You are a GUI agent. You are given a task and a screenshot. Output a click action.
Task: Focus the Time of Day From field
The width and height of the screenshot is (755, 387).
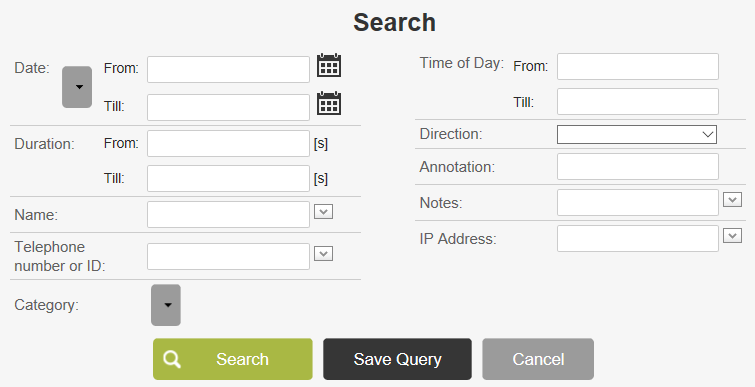[638, 66]
